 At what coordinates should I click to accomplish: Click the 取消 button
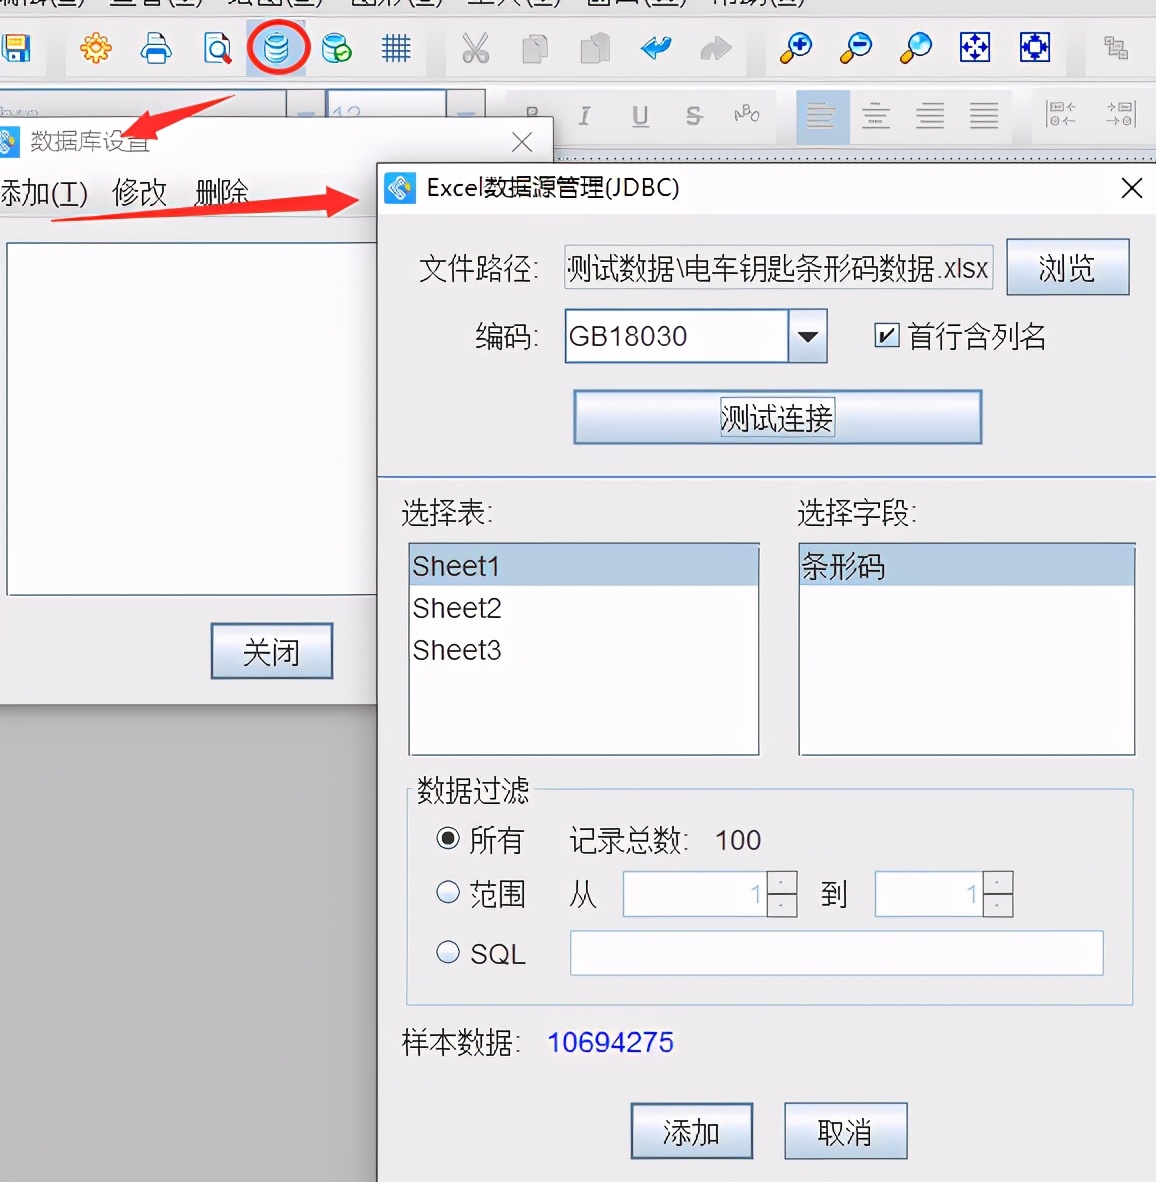point(846,1131)
